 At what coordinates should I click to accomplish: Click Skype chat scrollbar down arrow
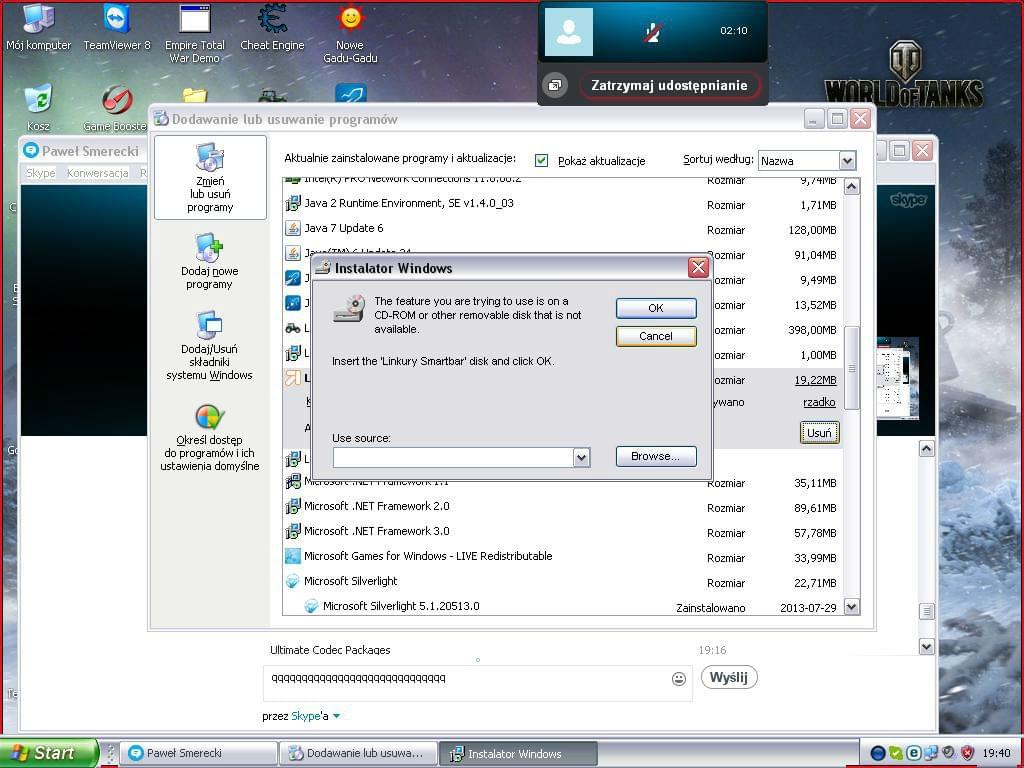pos(927,647)
